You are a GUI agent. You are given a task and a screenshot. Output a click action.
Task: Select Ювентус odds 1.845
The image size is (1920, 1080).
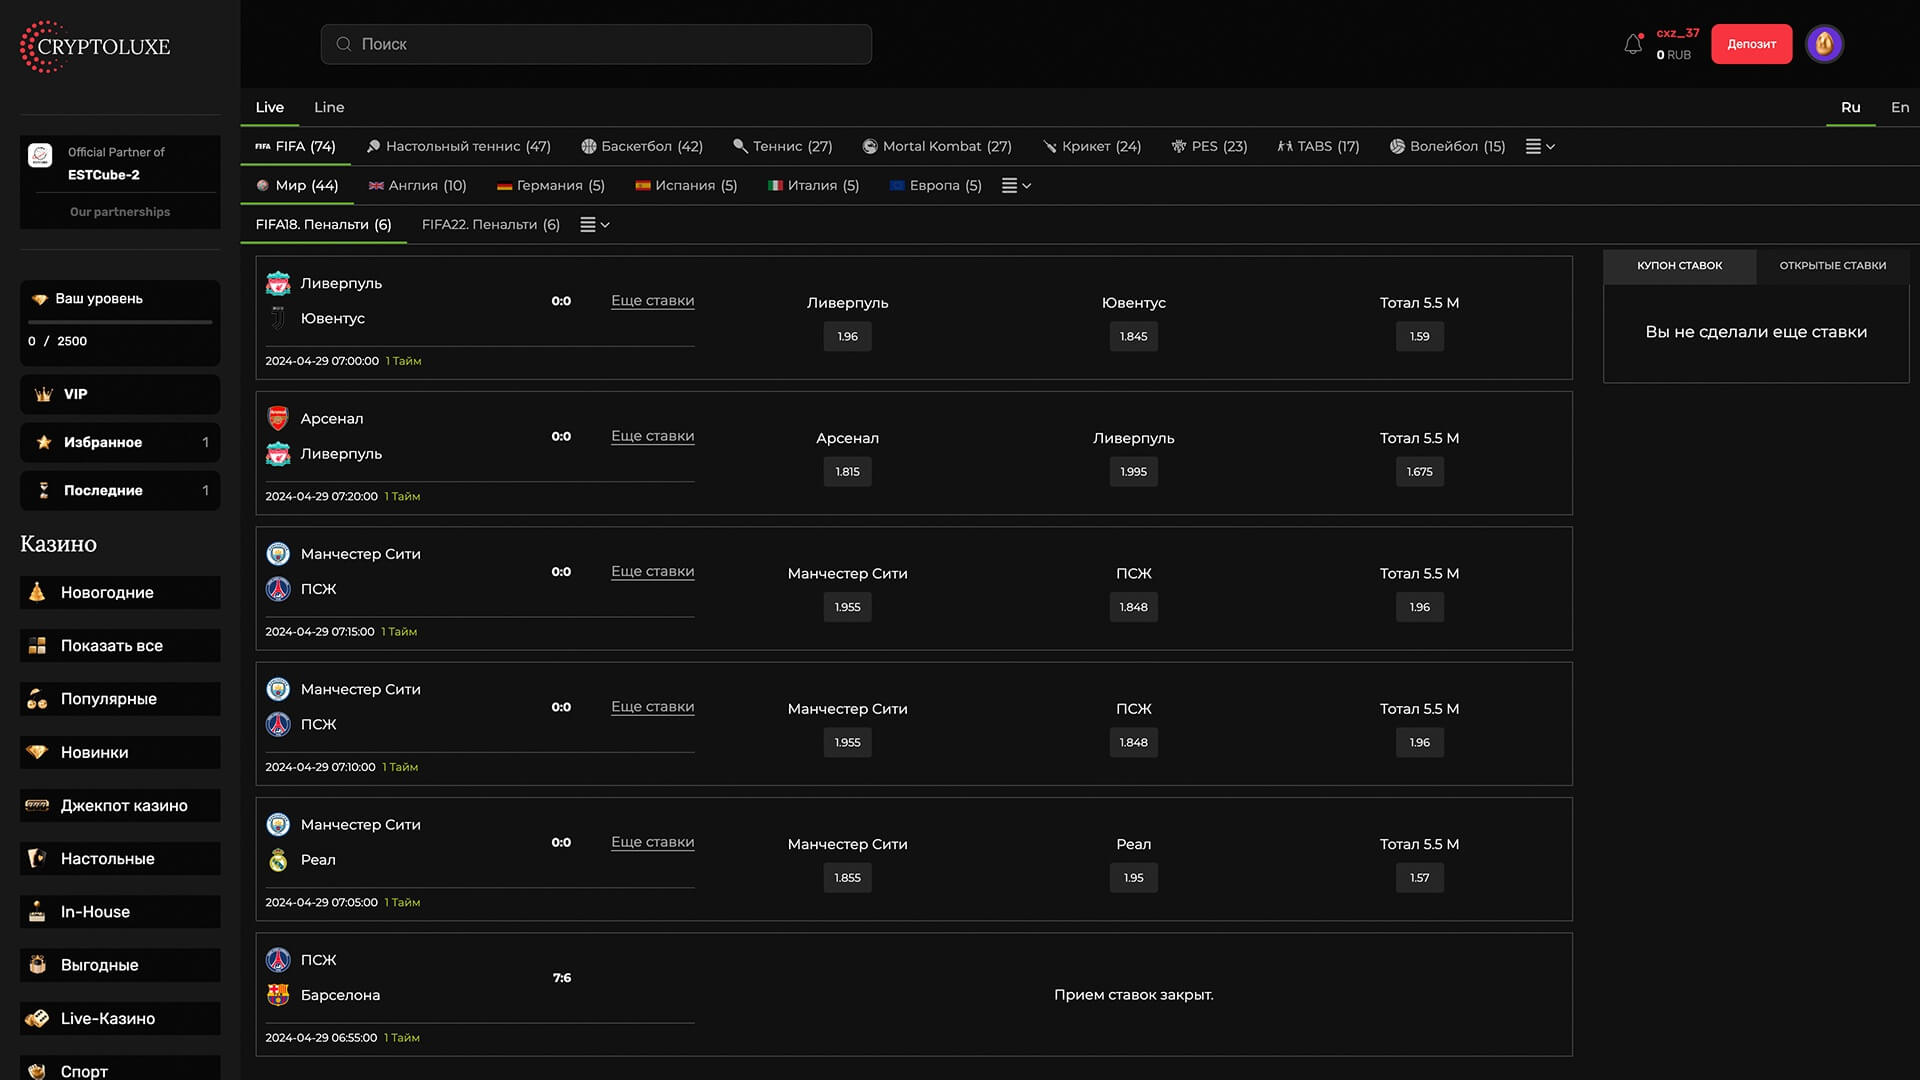1134,336
